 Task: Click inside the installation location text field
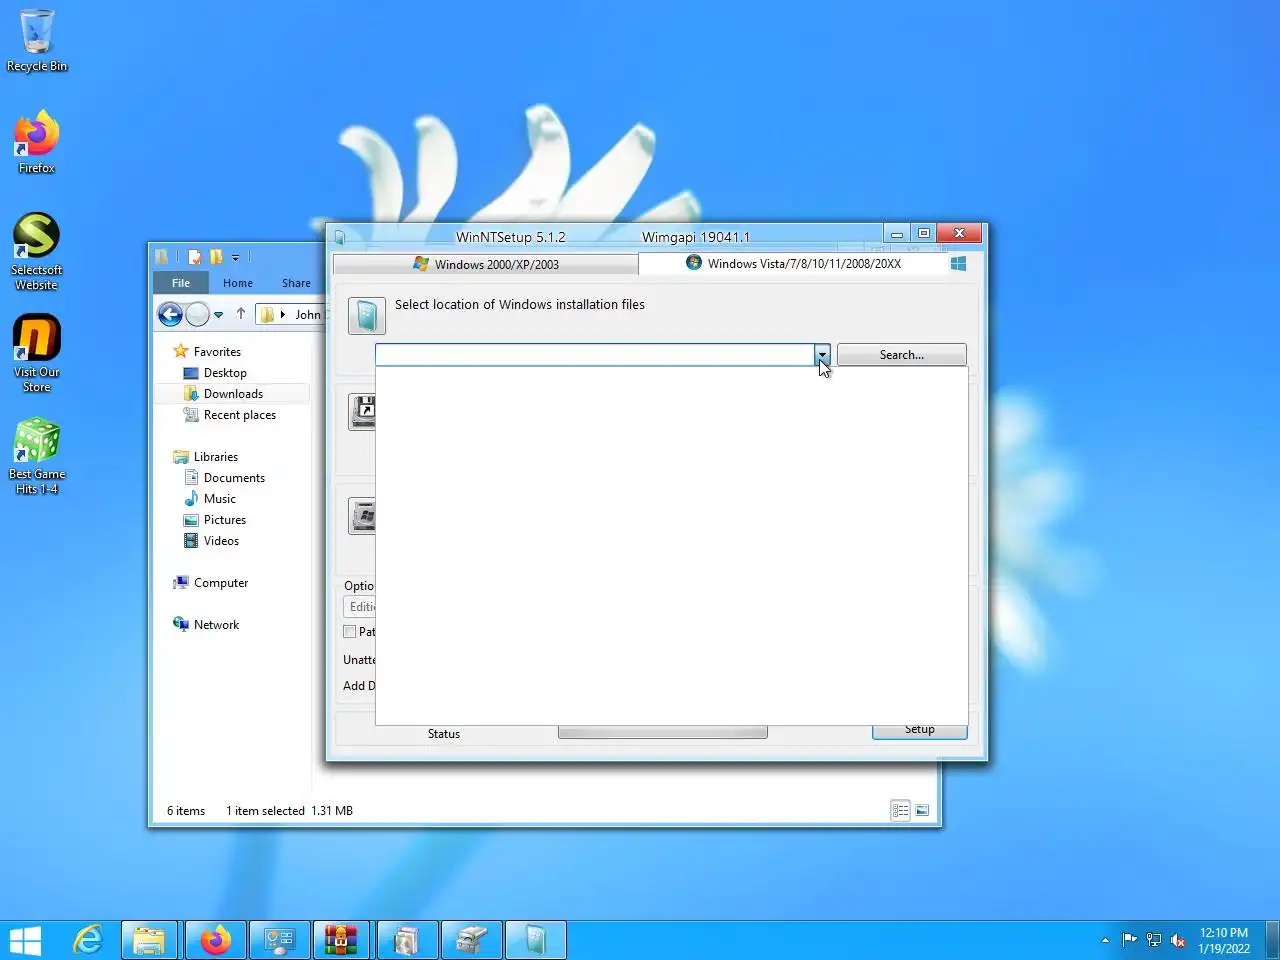pyautogui.click(x=596, y=354)
